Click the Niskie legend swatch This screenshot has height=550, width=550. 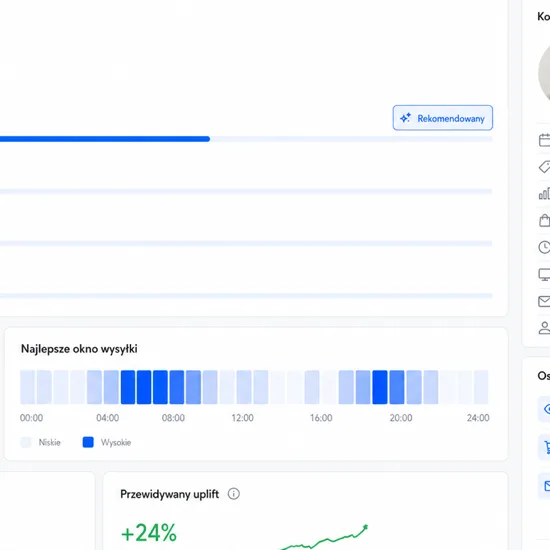click(26, 442)
